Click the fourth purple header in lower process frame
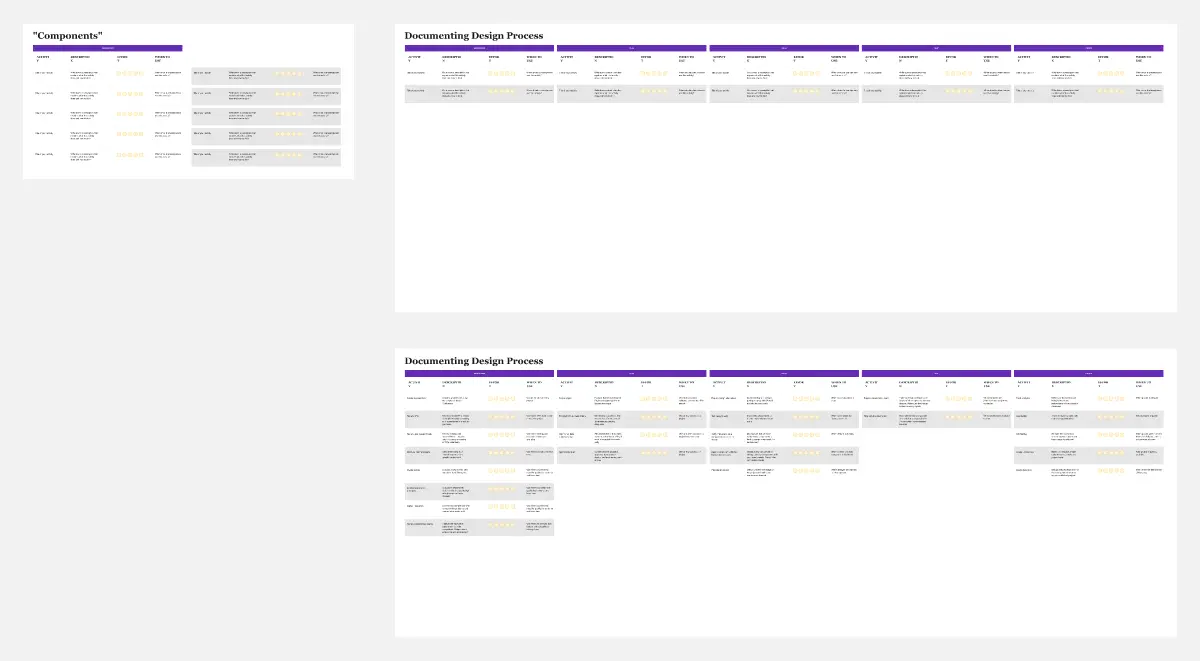This screenshot has height=661, width=1200. click(936, 373)
